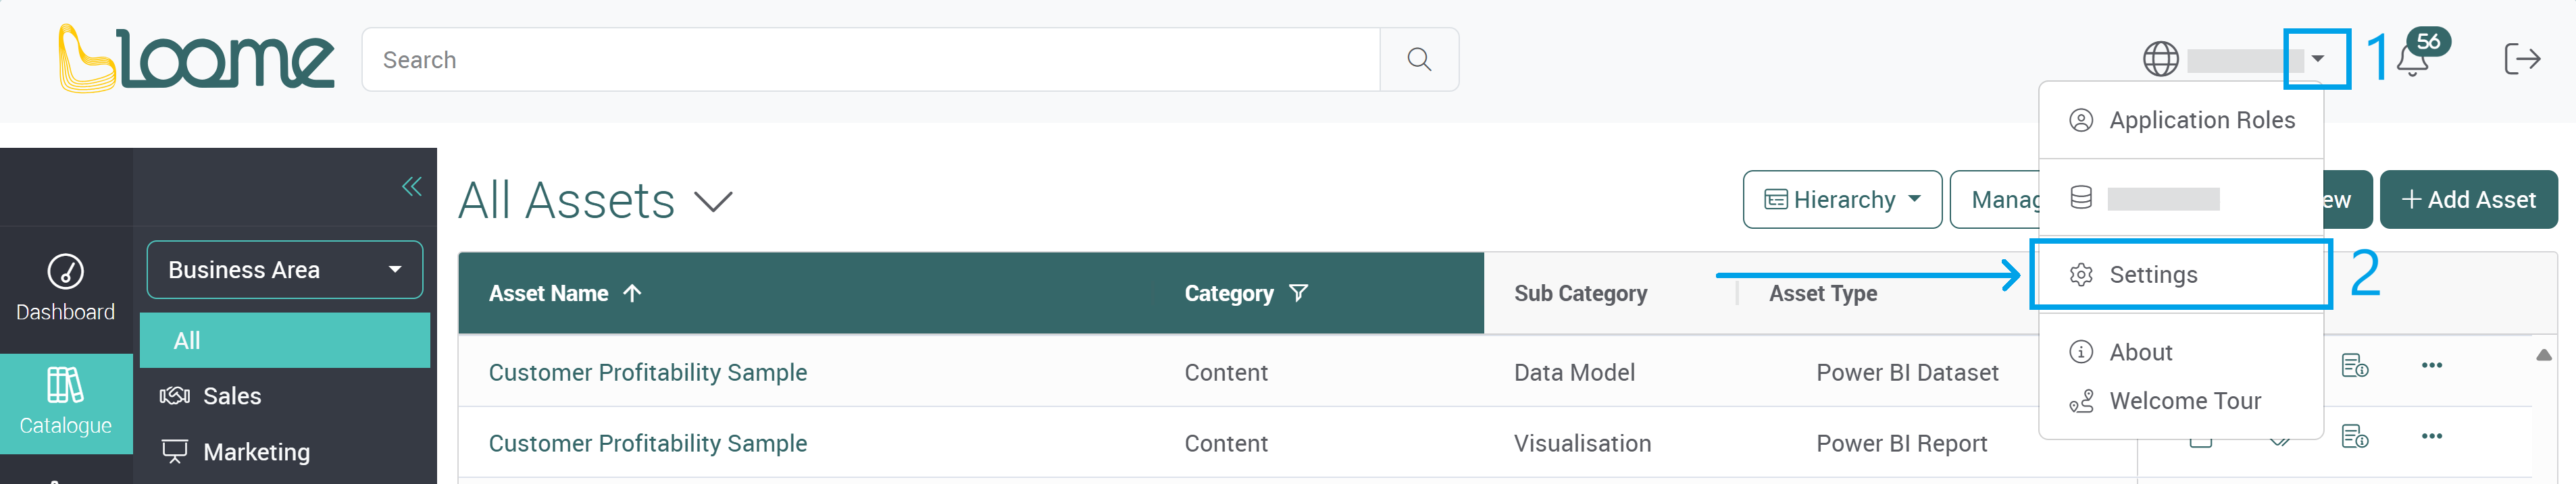Select Settings from the user menu
This screenshot has width=2576, height=484.
coord(2181,275)
